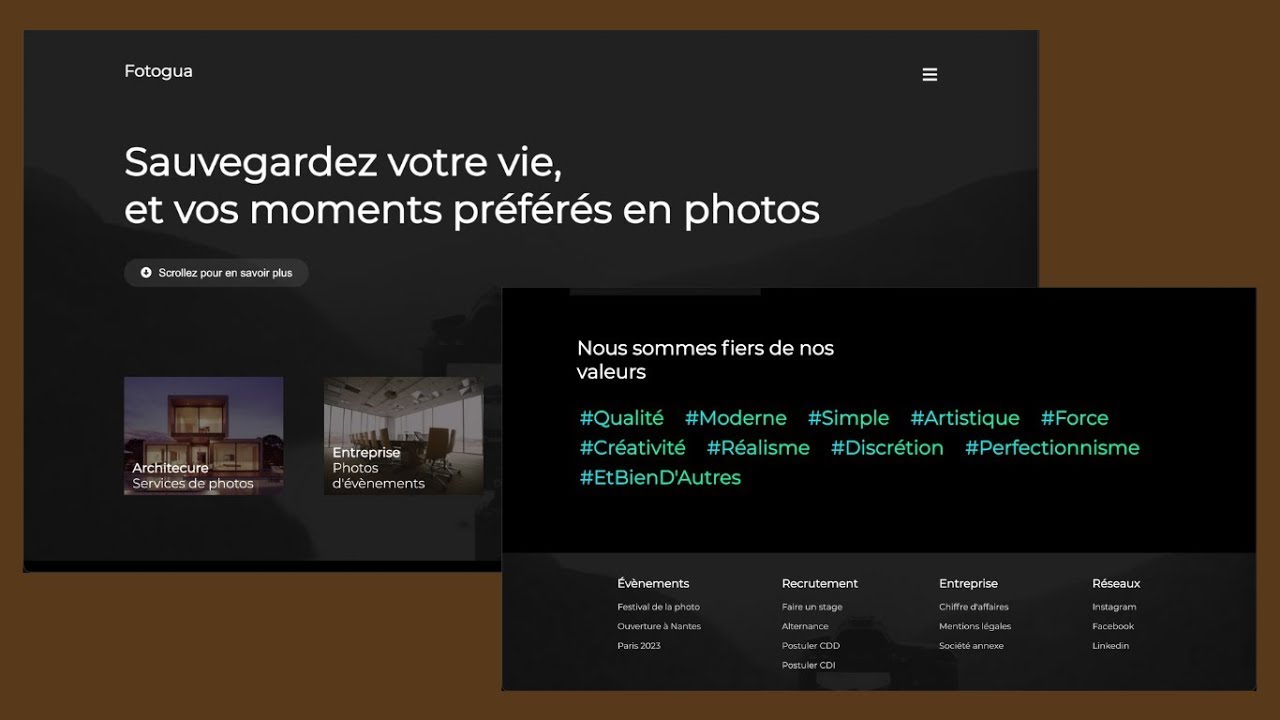Image resolution: width=1280 pixels, height=720 pixels.
Task: Open the Instagram footer link
Action: [x=1114, y=607]
